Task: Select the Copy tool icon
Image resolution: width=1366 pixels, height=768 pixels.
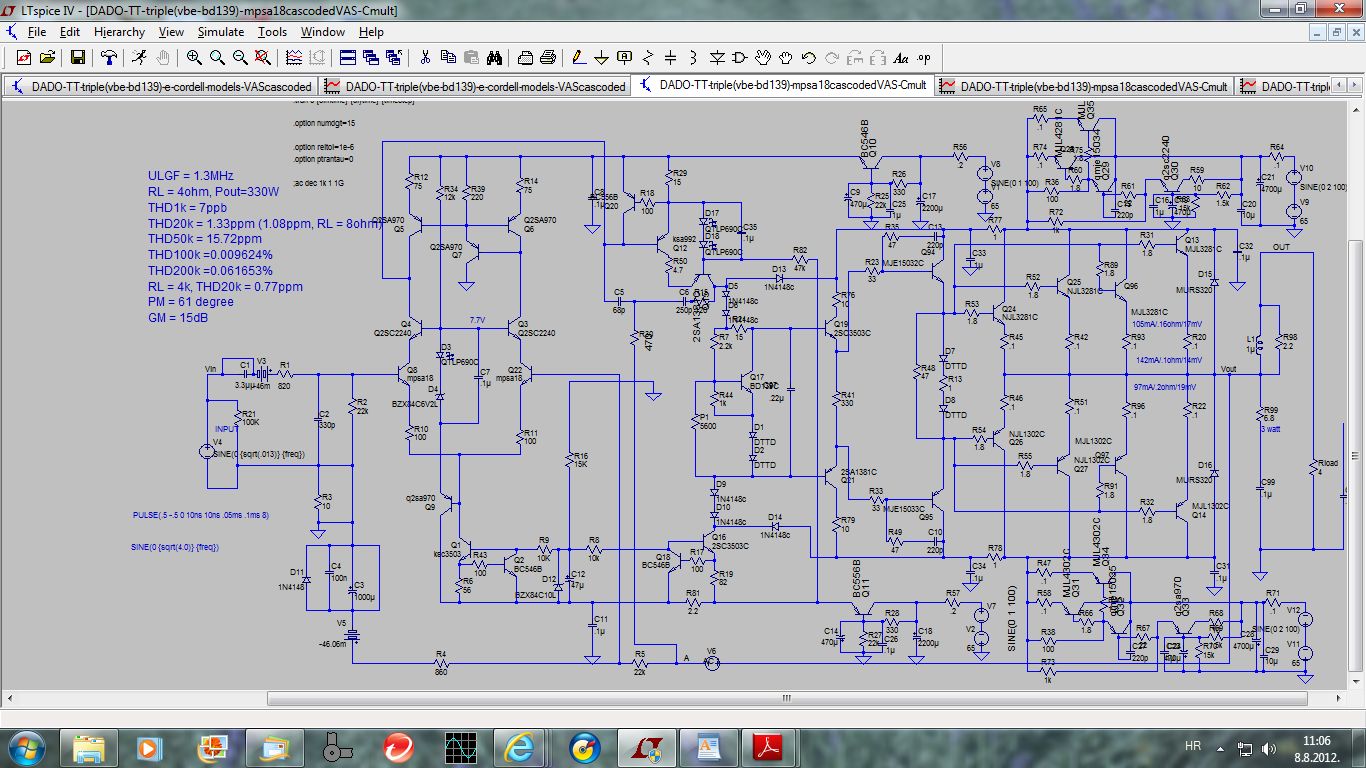Action: coord(448,57)
